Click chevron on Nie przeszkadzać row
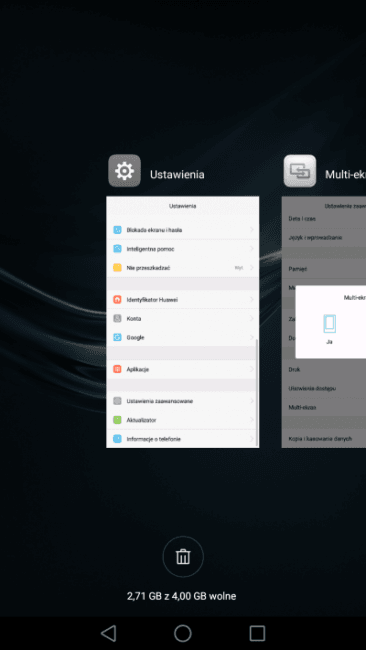This screenshot has height=650, width=366. coord(252,268)
